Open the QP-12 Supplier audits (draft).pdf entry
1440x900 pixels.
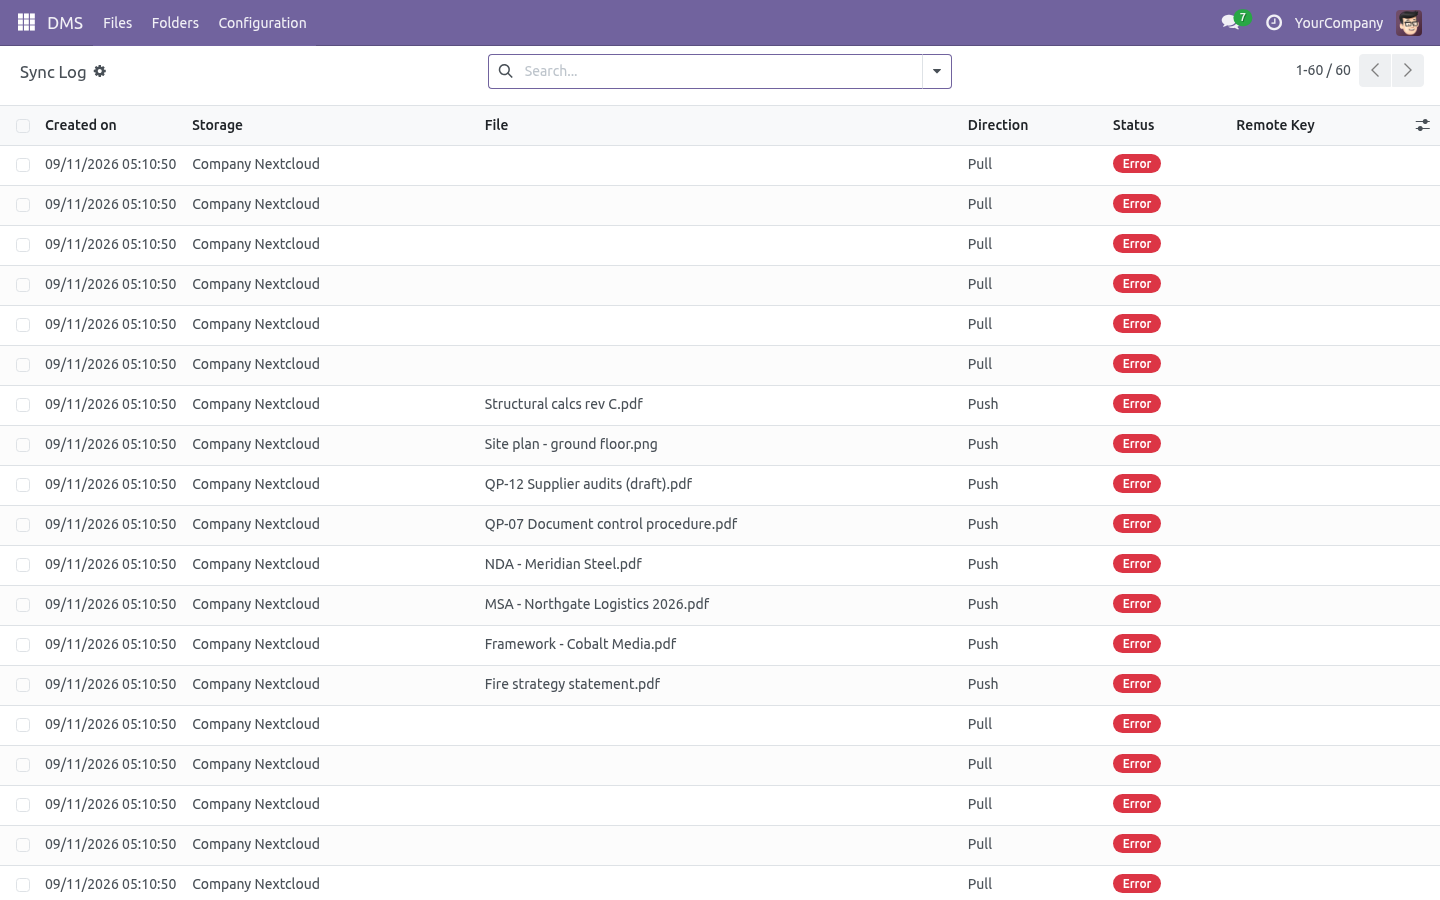(x=588, y=484)
